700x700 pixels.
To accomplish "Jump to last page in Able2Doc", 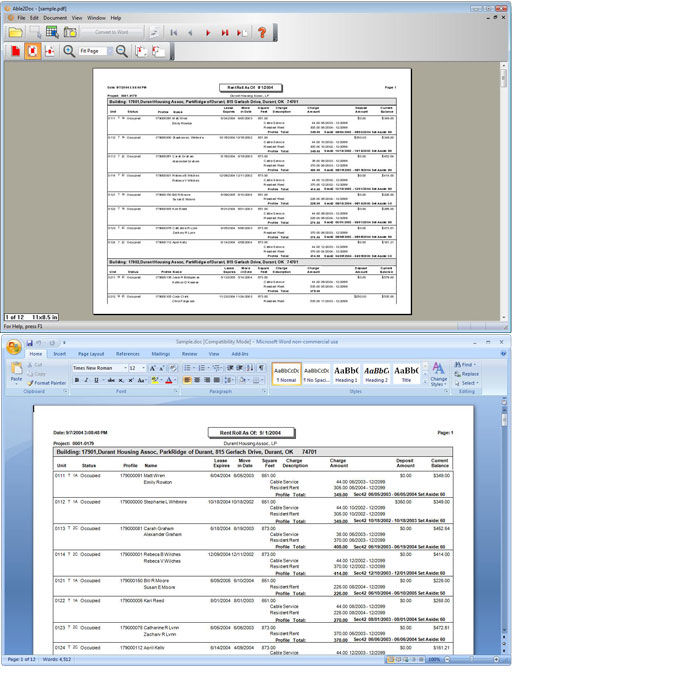I will tap(225, 33).
